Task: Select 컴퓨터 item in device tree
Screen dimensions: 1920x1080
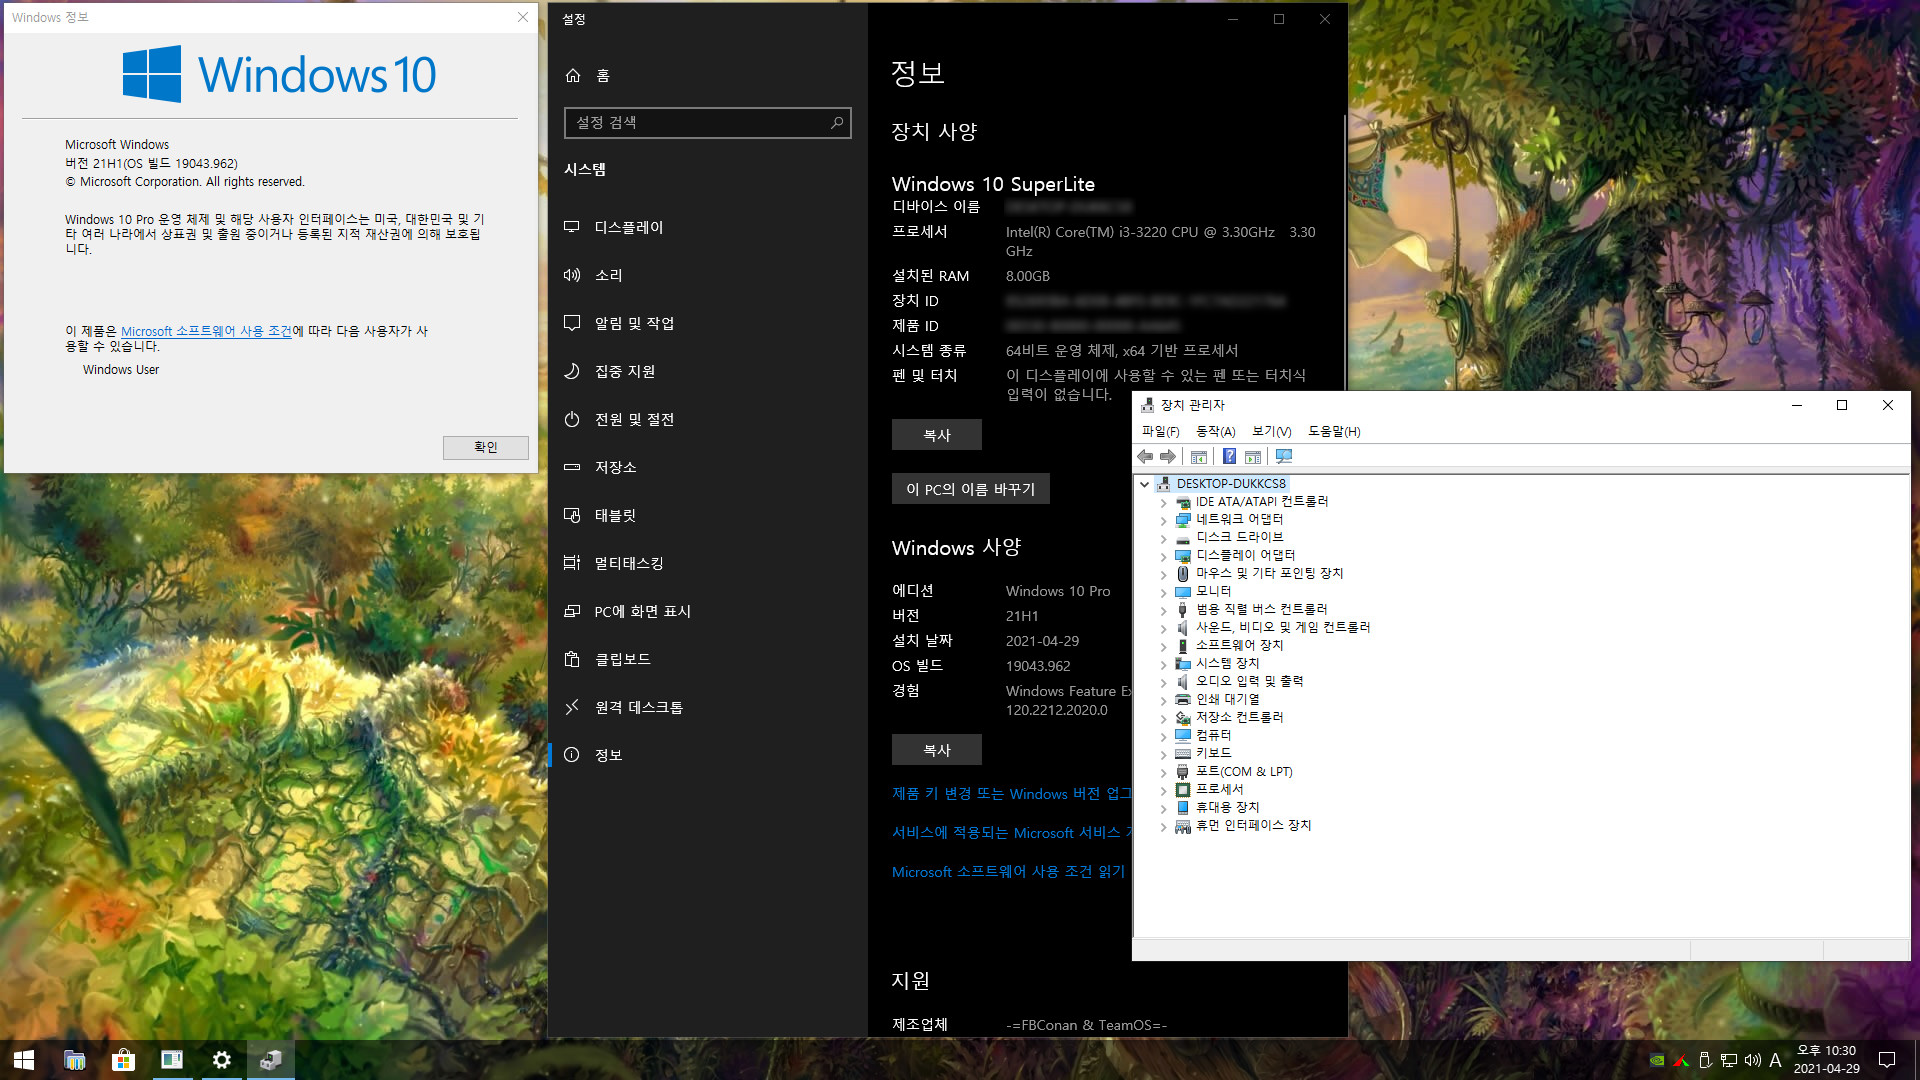Action: [x=1213, y=735]
